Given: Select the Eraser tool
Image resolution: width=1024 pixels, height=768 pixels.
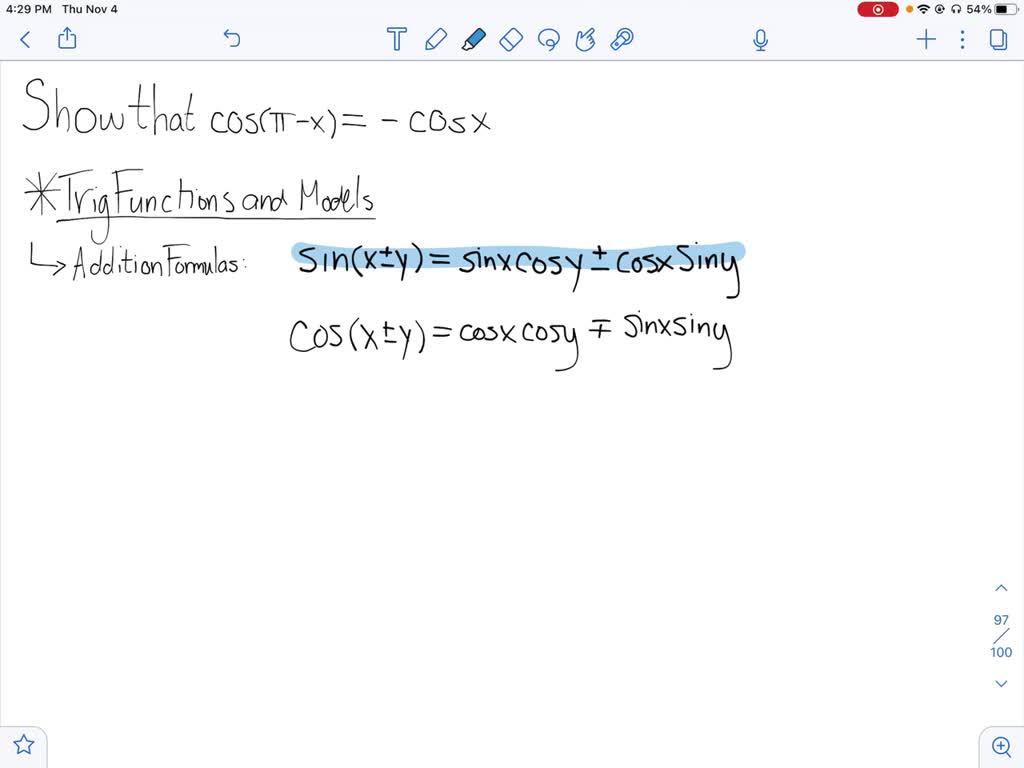Looking at the screenshot, I should [511, 39].
